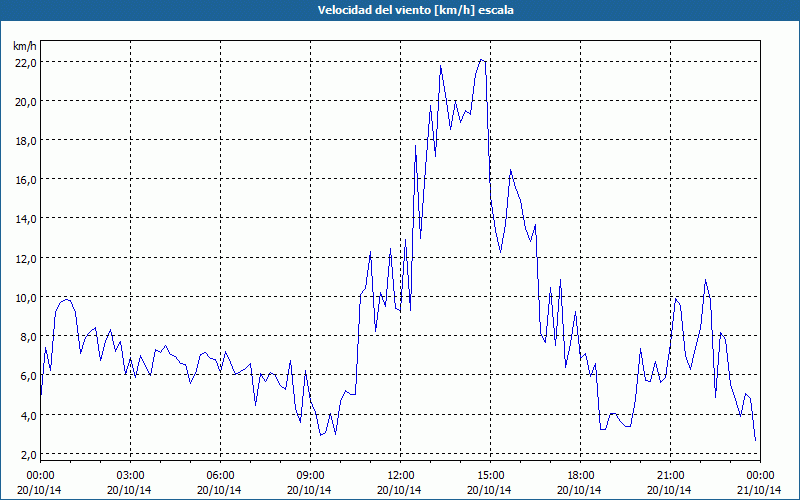Click the '20,0' y-axis value
800x500 pixels.
tap(26, 101)
